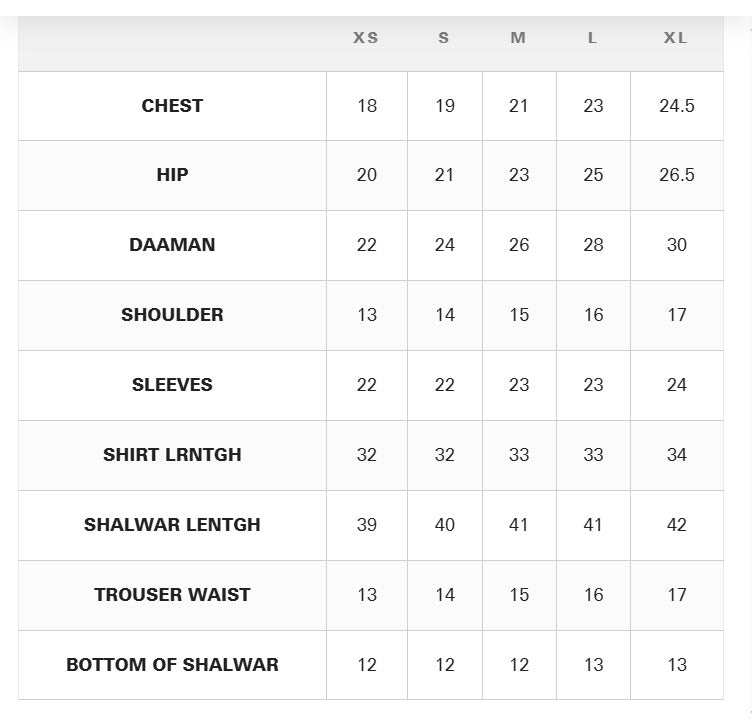Viewport: 752px width, 720px height.
Task: Select the HIP row label
Action: coord(172,175)
